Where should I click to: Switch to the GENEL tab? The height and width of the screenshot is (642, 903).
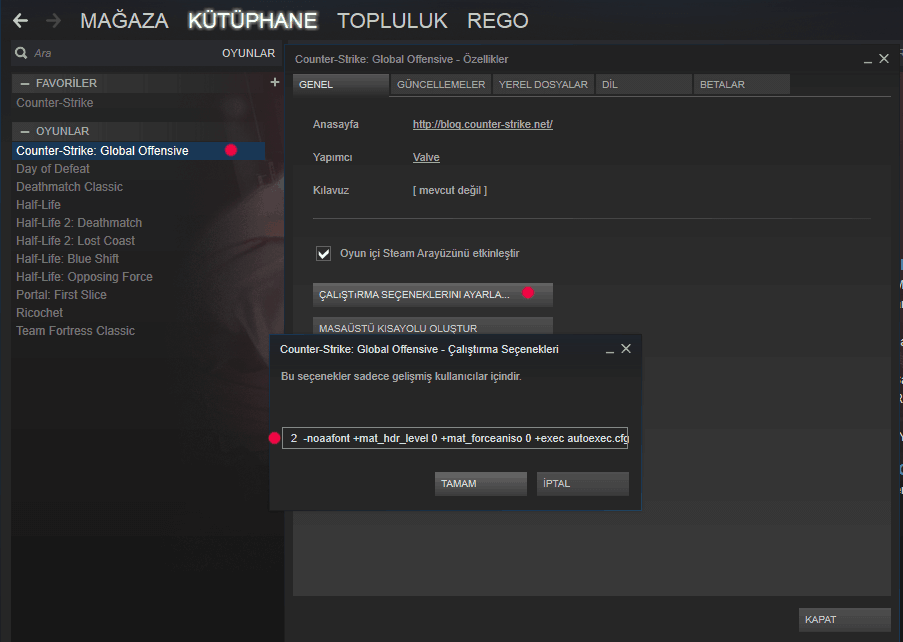pos(341,85)
